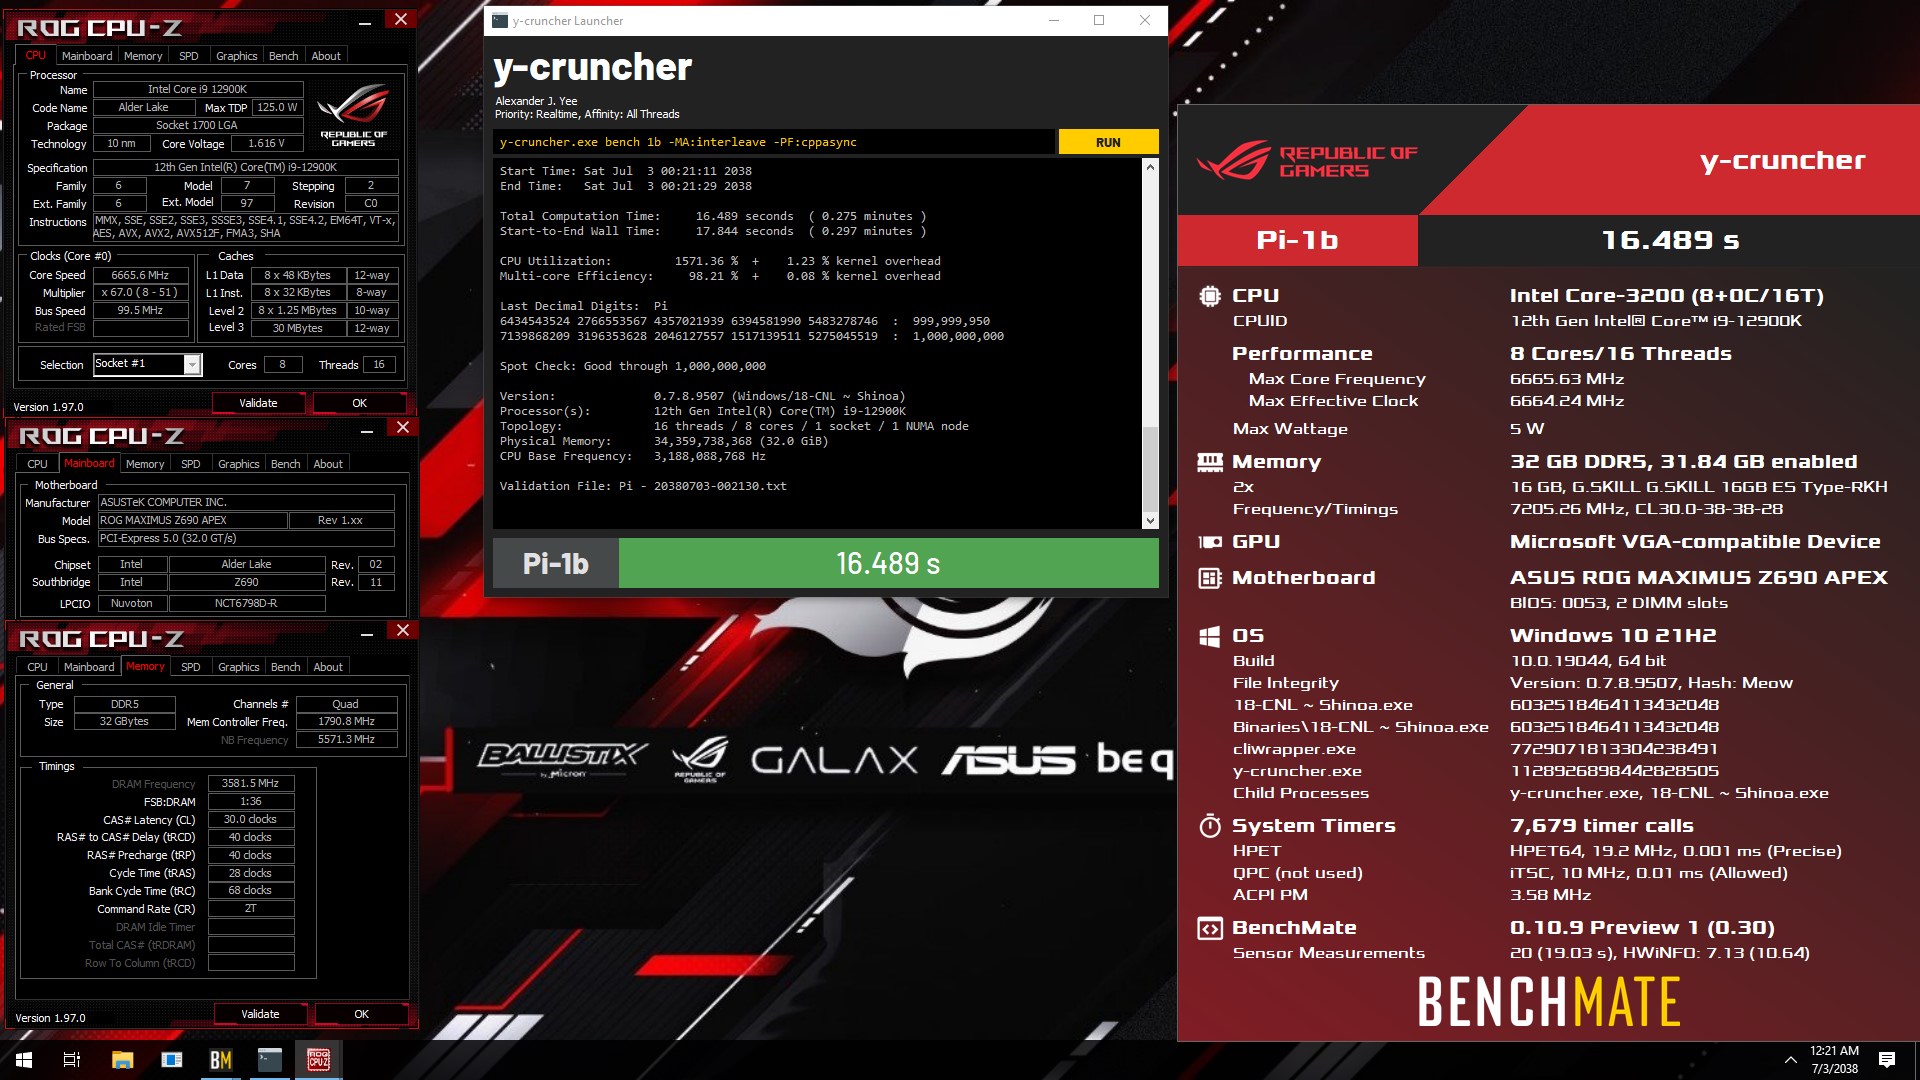Click the taskbar clock showing 12:21 AM
Image resolution: width=1920 pixels, height=1080 pixels.
(x=1834, y=1060)
